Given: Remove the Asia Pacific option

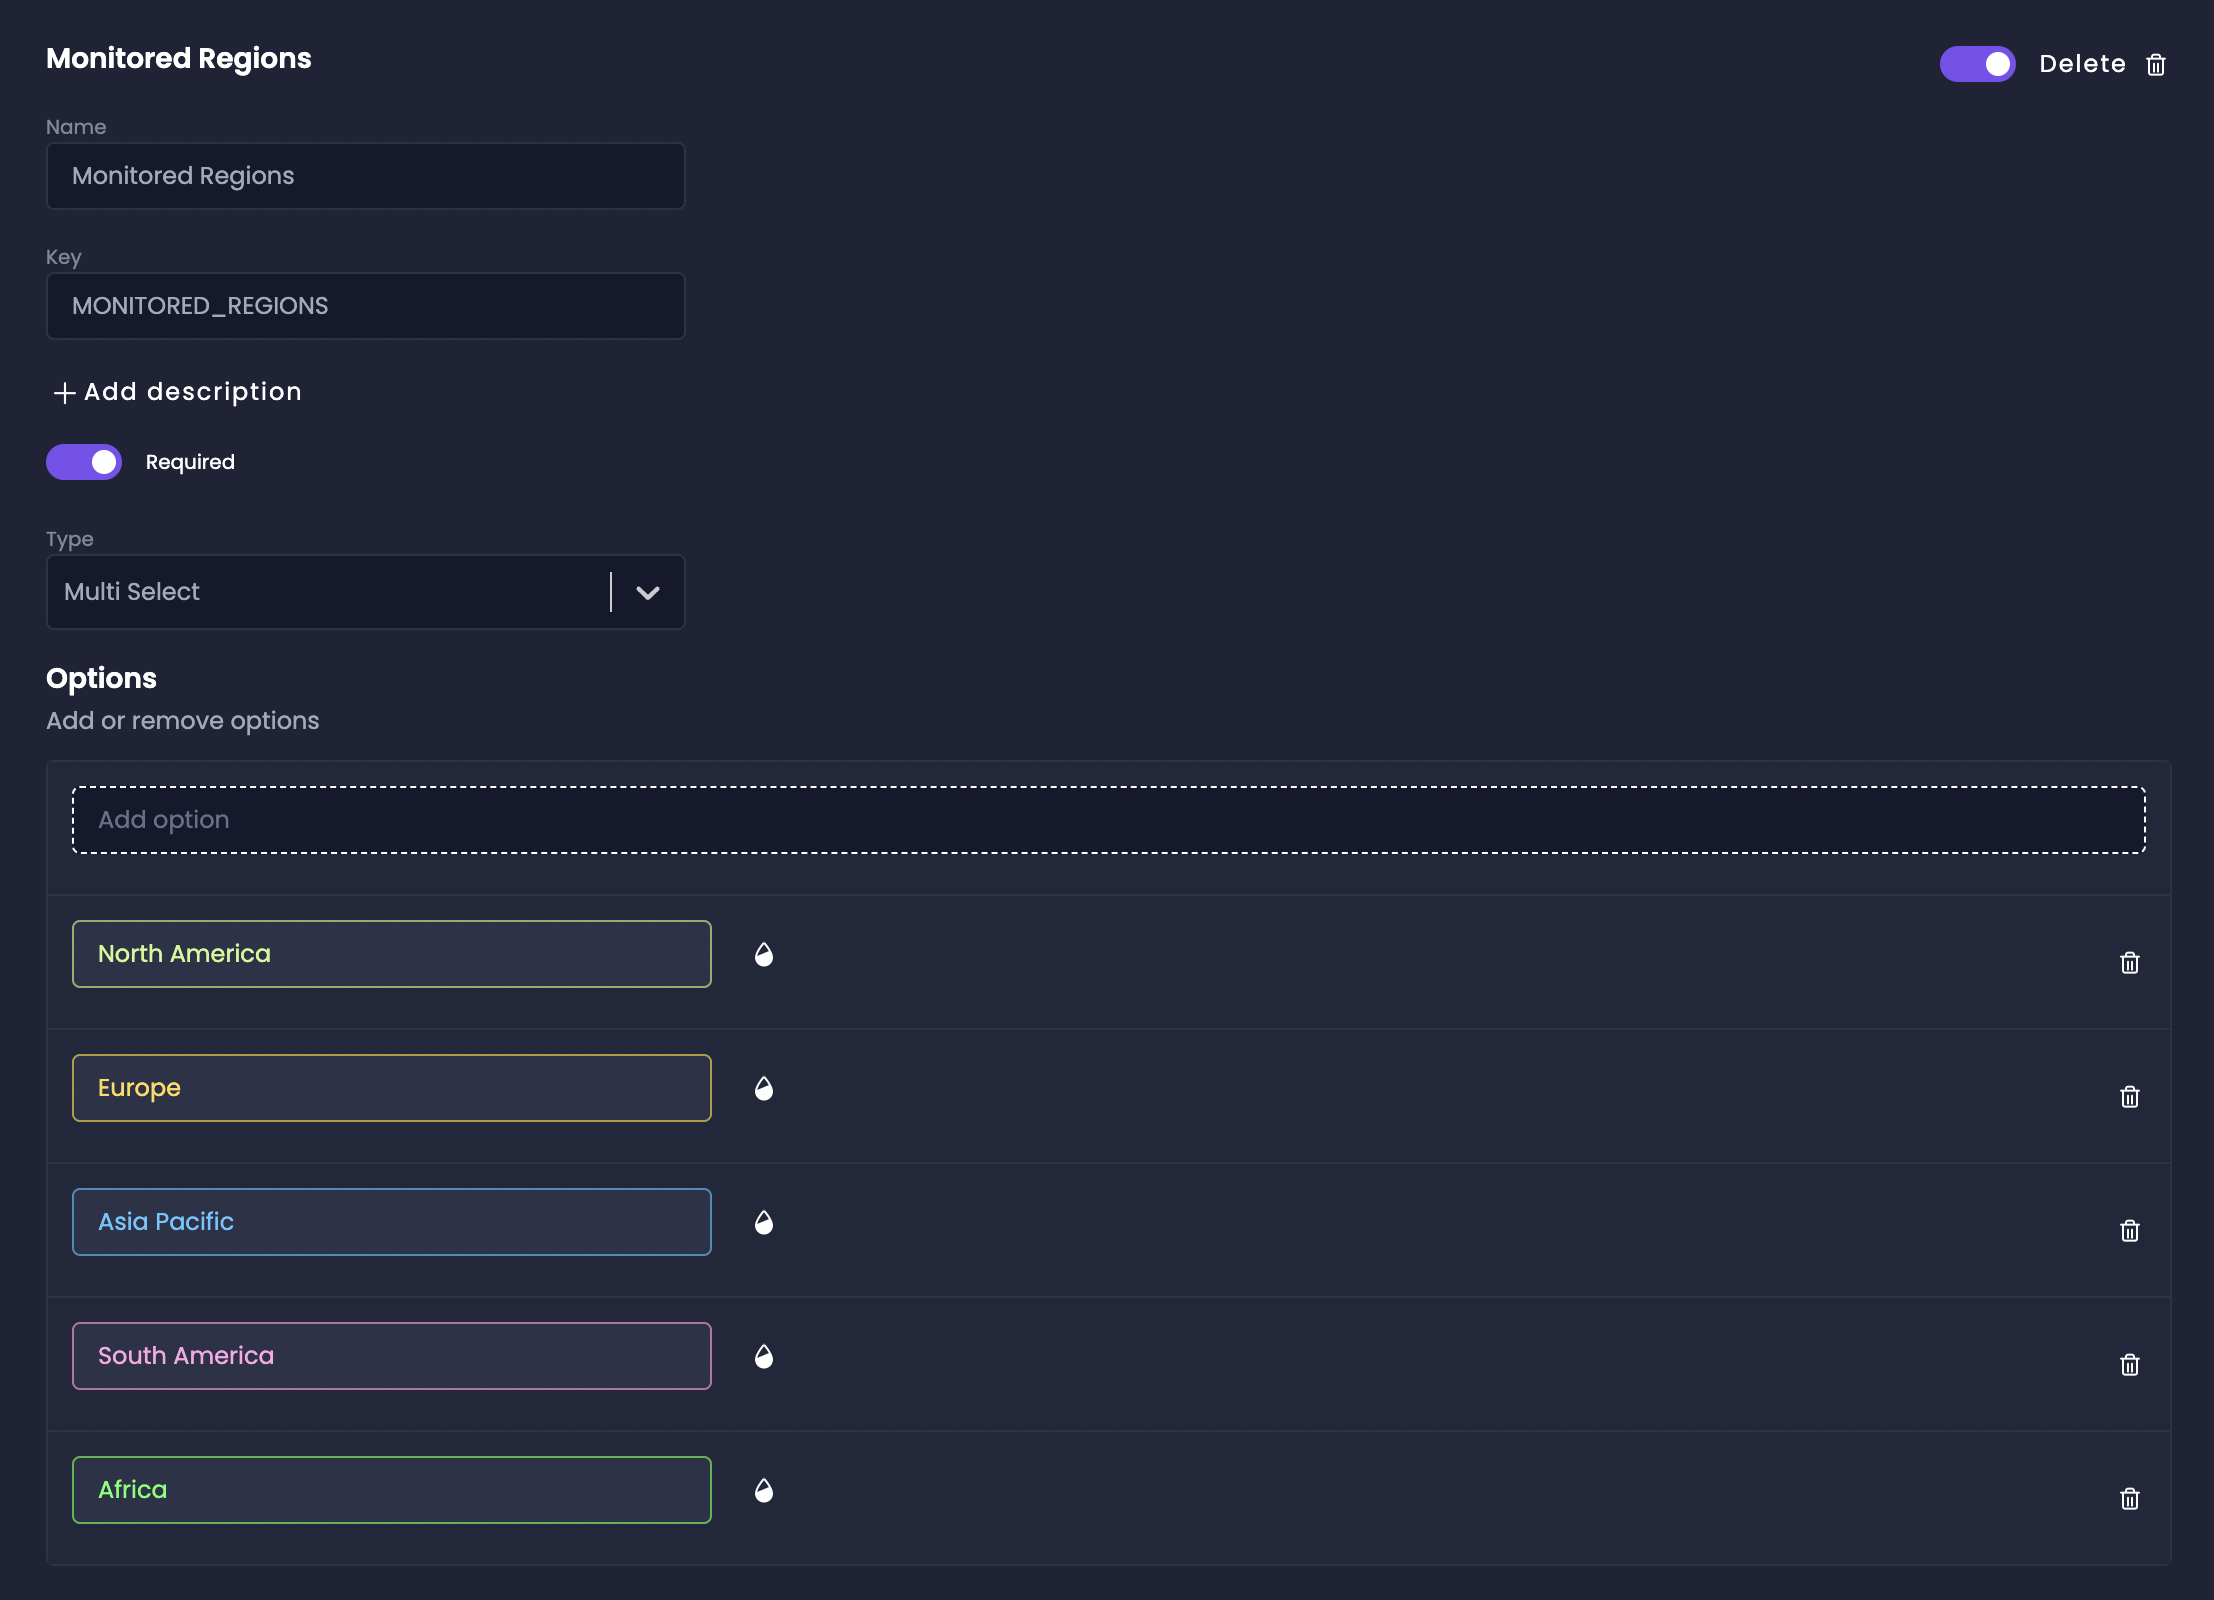Looking at the screenshot, I should (2129, 1230).
